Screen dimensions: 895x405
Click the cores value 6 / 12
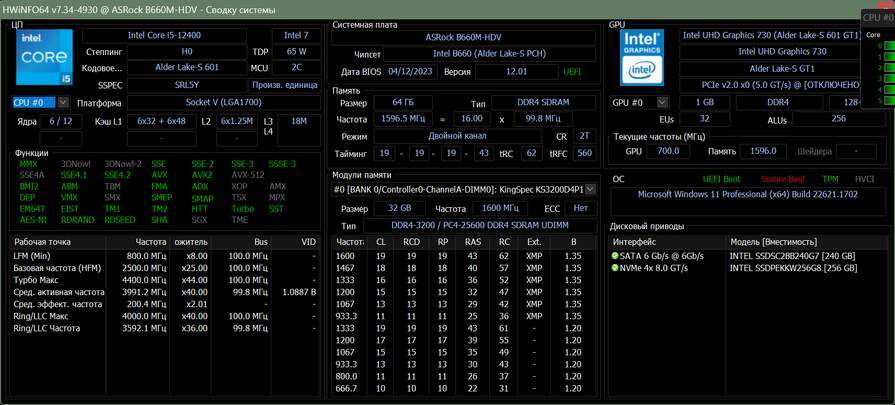(x=61, y=122)
